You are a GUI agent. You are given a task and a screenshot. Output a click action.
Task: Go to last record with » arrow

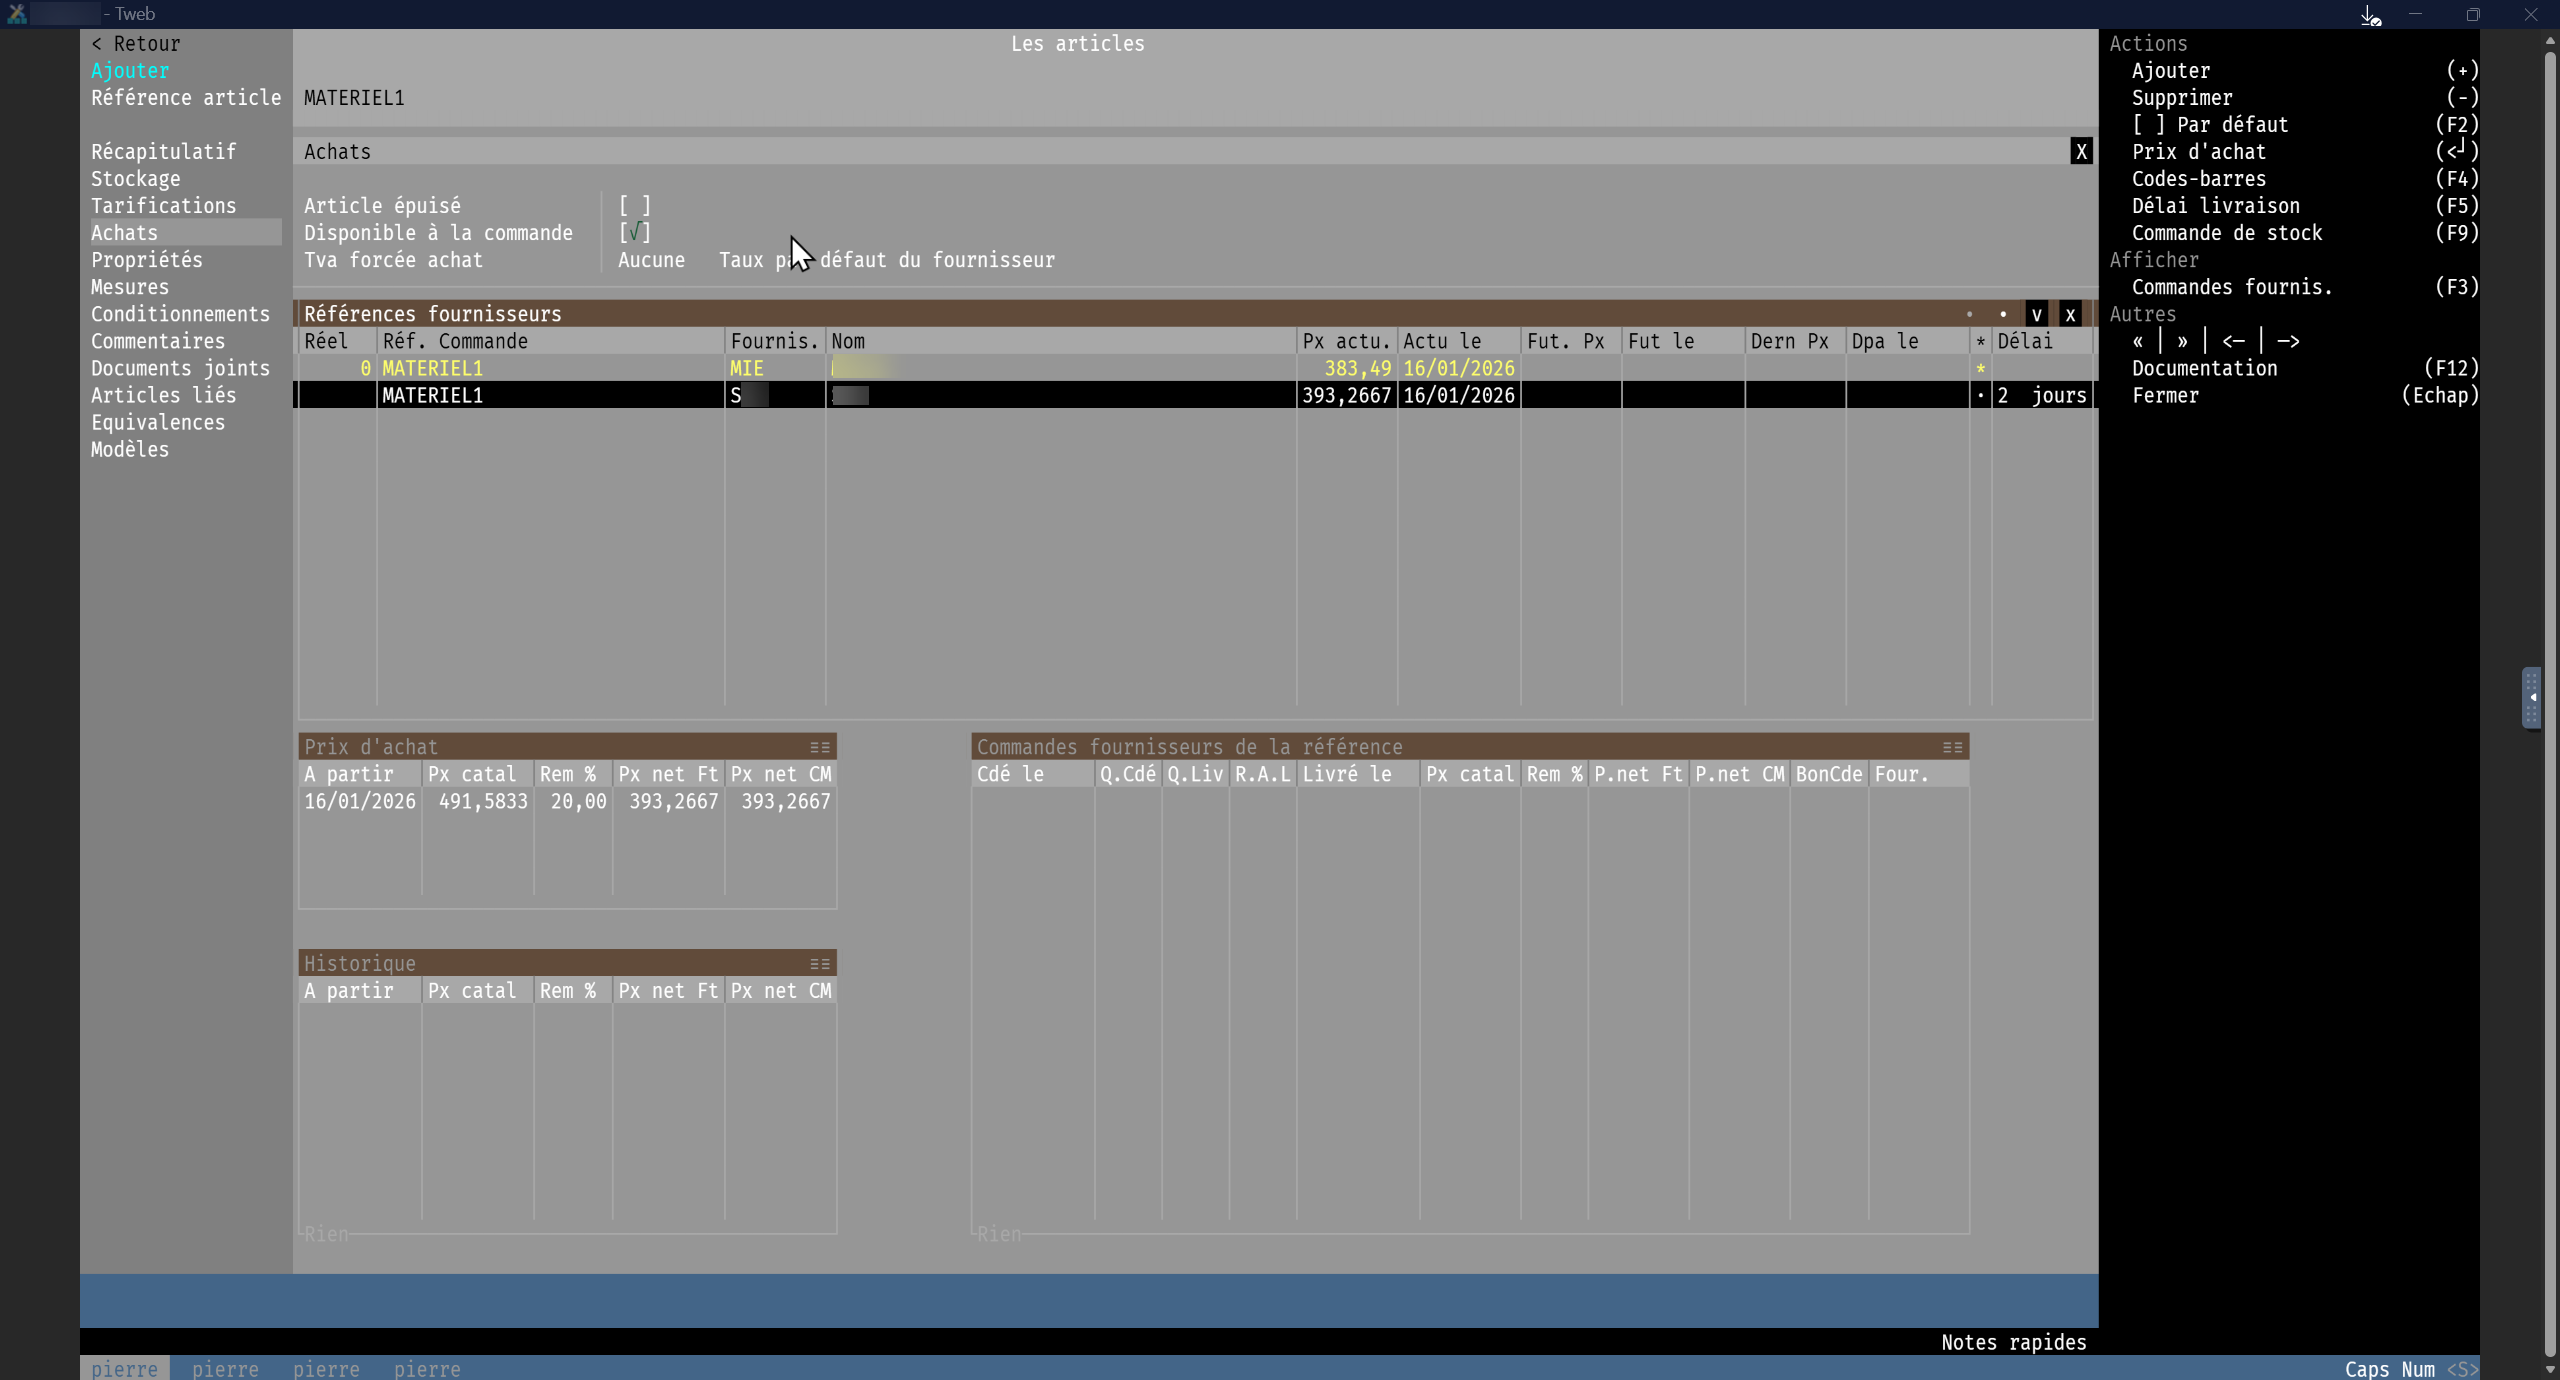2182,341
